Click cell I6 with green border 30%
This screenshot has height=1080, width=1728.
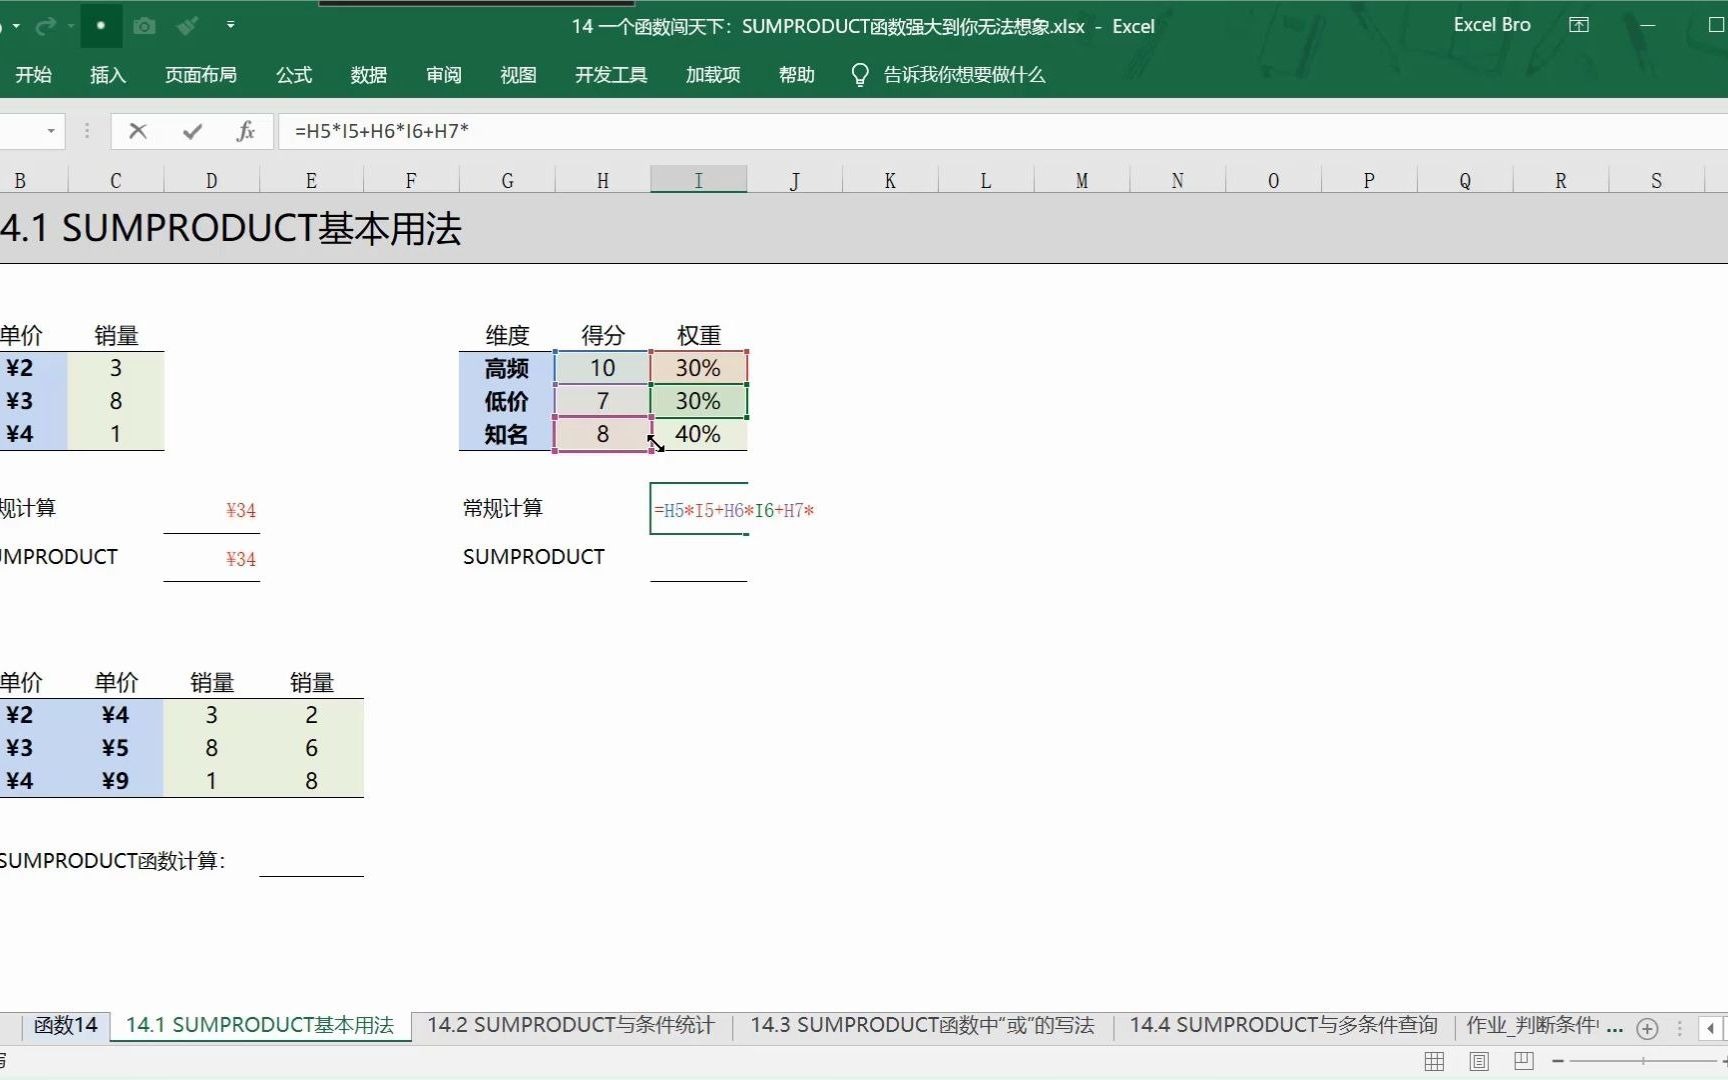[698, 401]
